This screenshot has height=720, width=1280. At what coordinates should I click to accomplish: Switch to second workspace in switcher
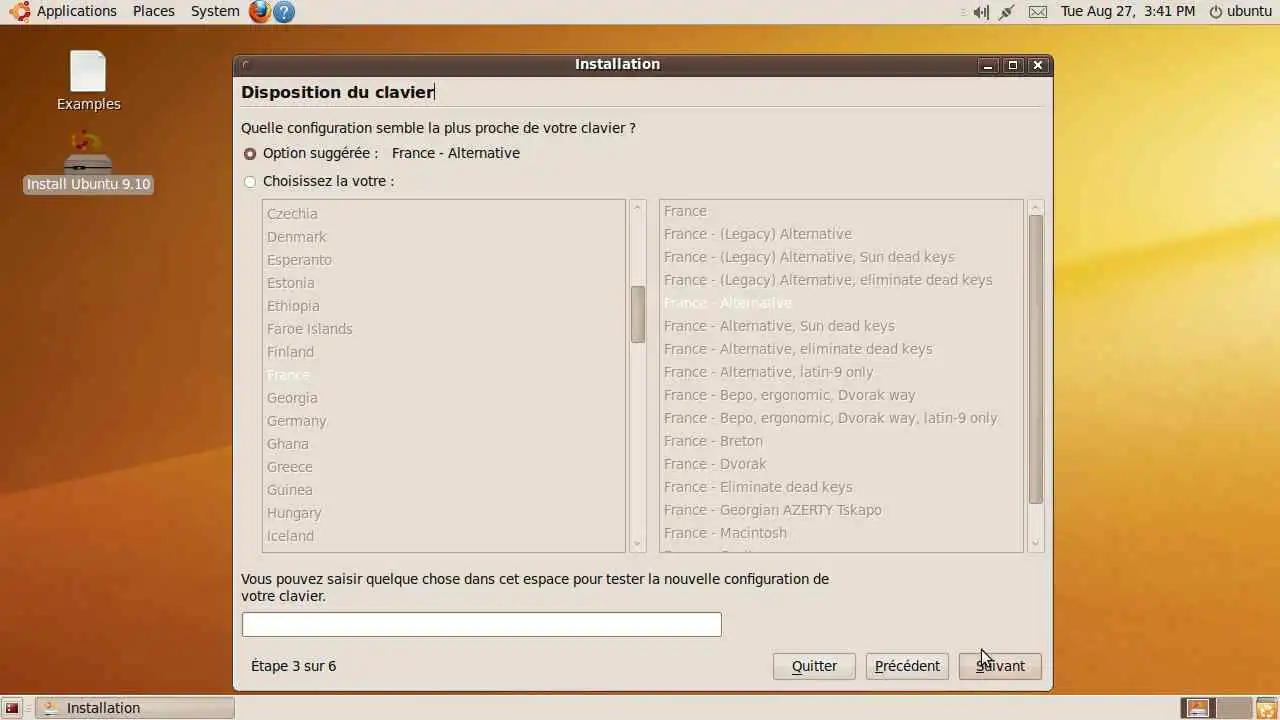point(1234,708)
